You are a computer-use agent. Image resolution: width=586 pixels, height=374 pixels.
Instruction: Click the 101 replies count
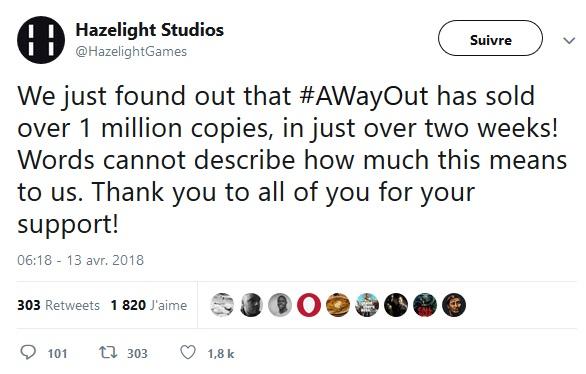click(58, 353)
